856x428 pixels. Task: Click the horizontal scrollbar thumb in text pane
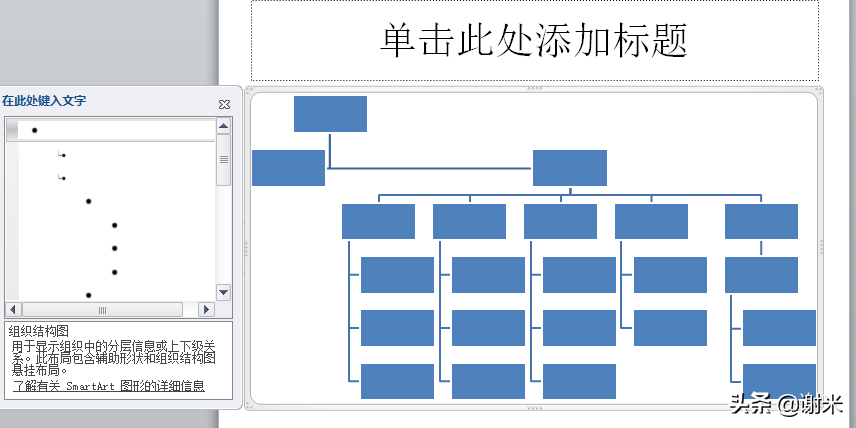tap(102, 310)
